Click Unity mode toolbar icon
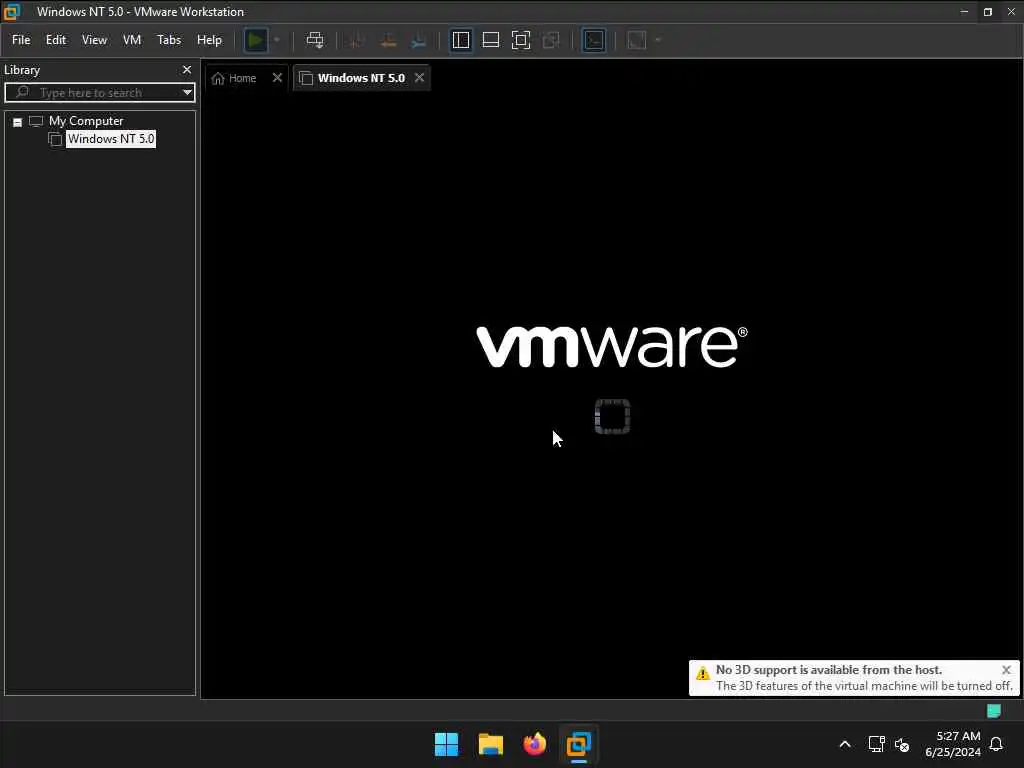The image size is (1024, 768). click(x=551, y=40)
